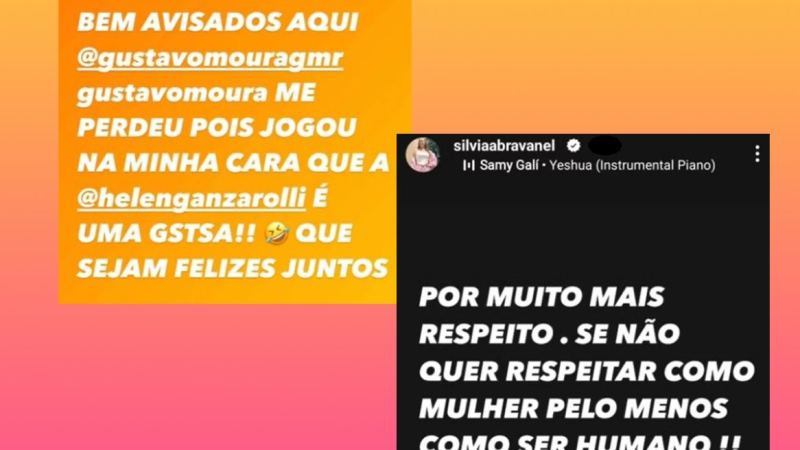This screenshot has width=800, height=450.
Task: Click the rolling laughing emoji
Action: click(x=278, y=234)
